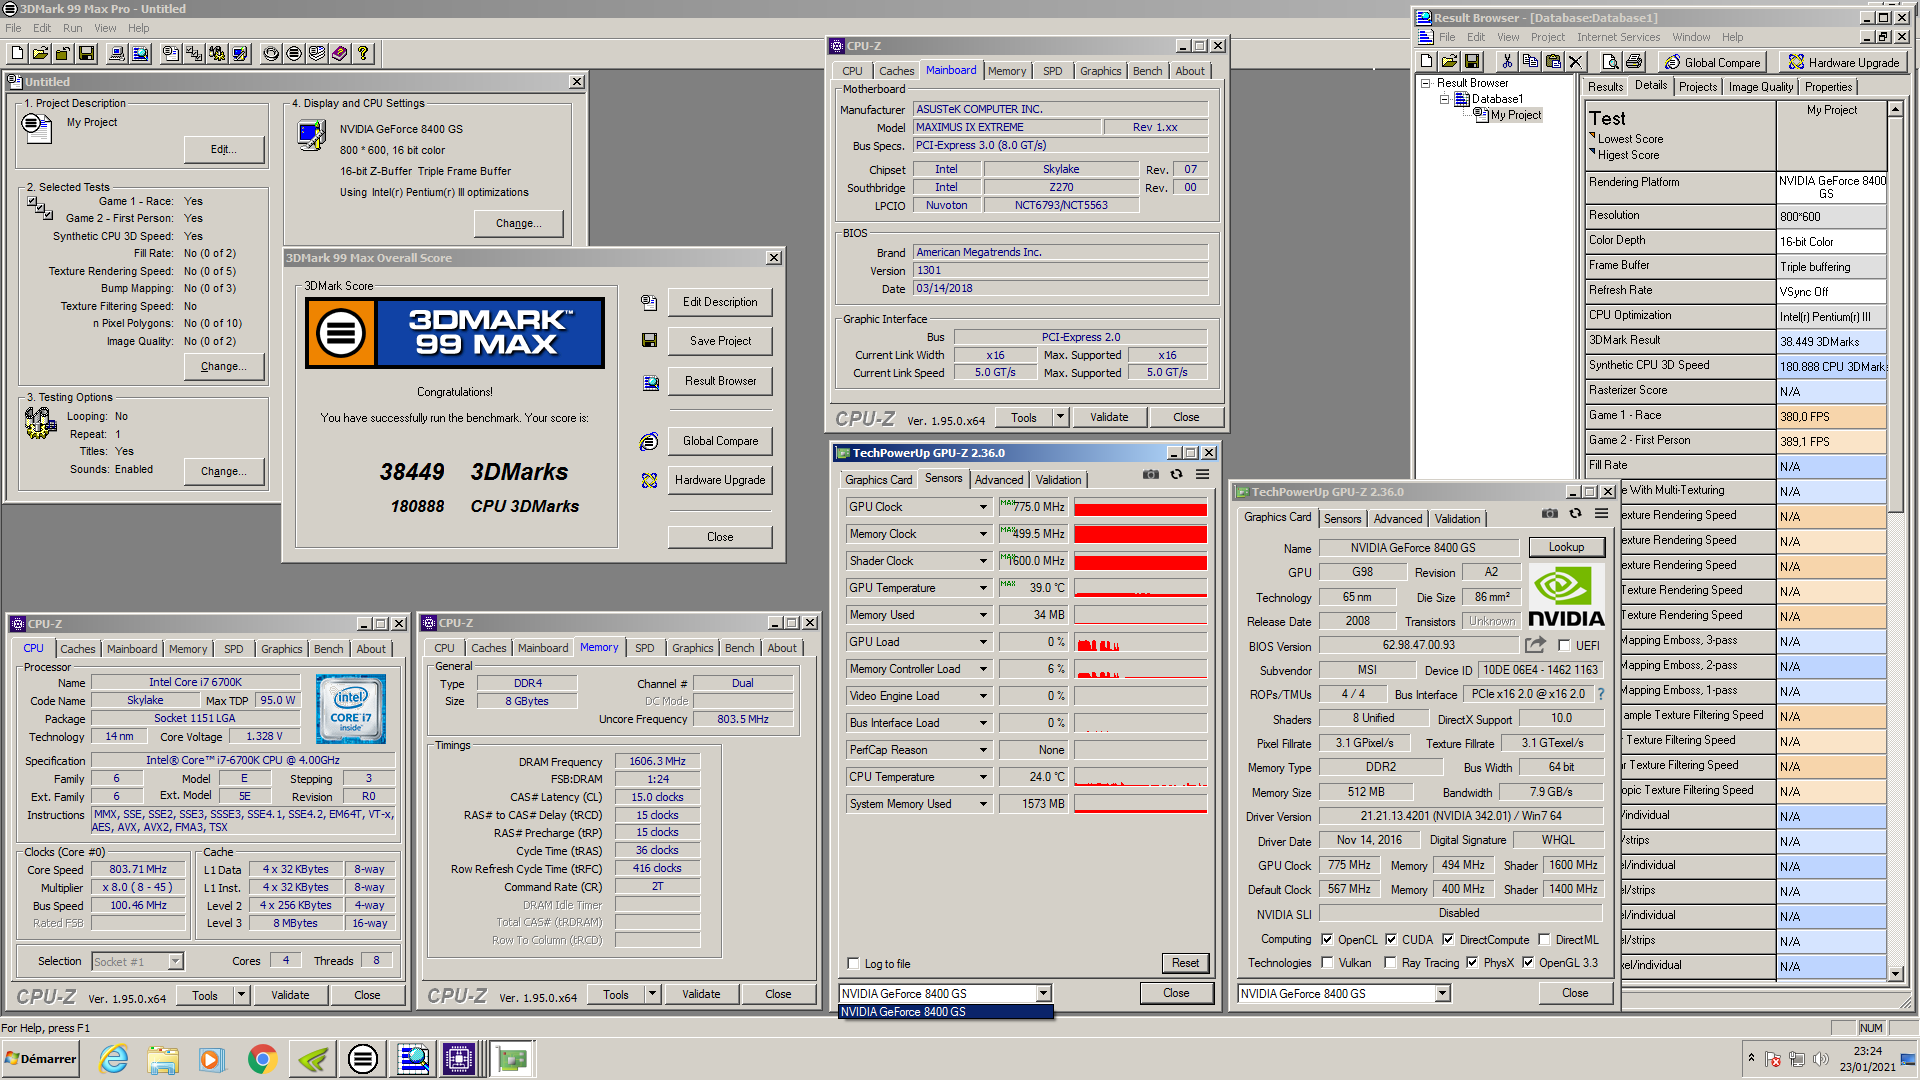Click GPU-Z graphics card icon on taskbar

point(511,1059)
